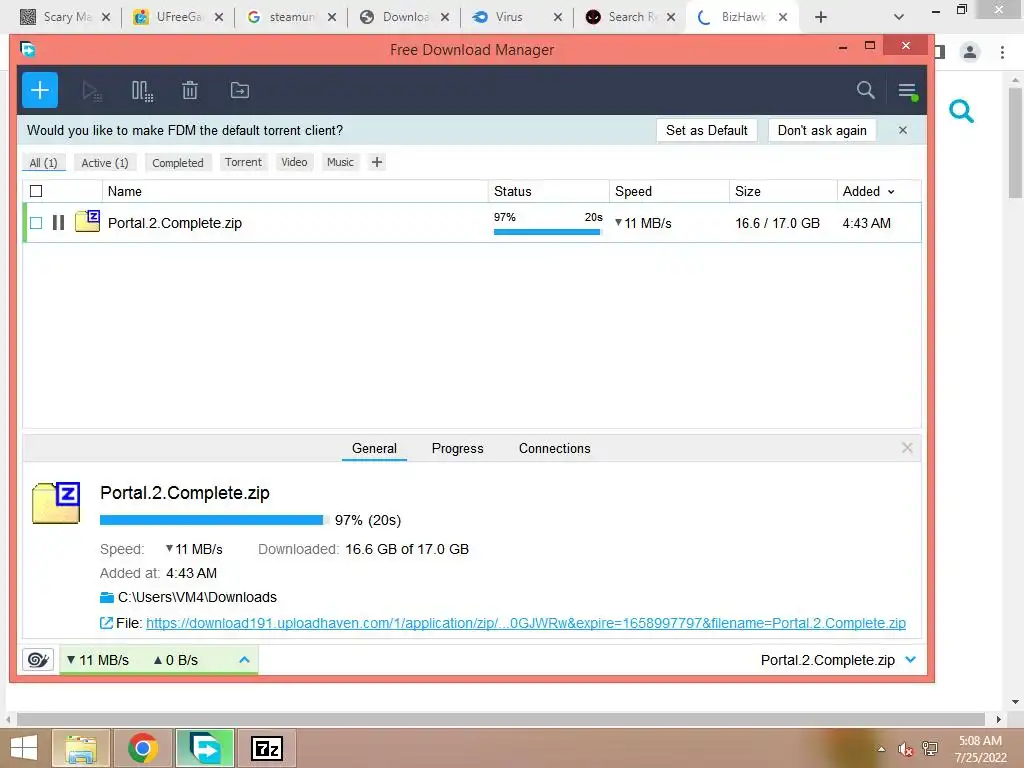
Task: Open the FDM hamburger main menu
Action: [907, 91]
